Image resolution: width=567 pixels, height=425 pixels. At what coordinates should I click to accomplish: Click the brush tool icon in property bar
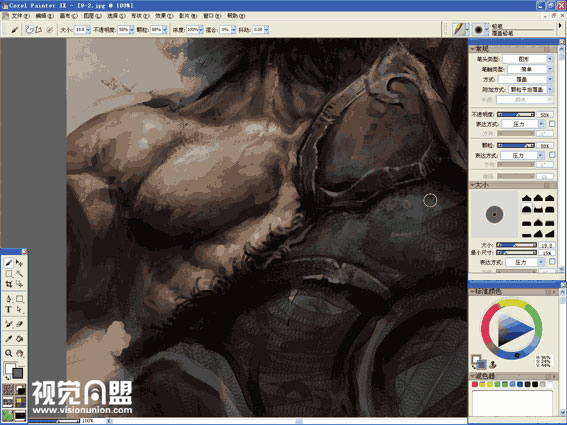[x=14, y=30]
